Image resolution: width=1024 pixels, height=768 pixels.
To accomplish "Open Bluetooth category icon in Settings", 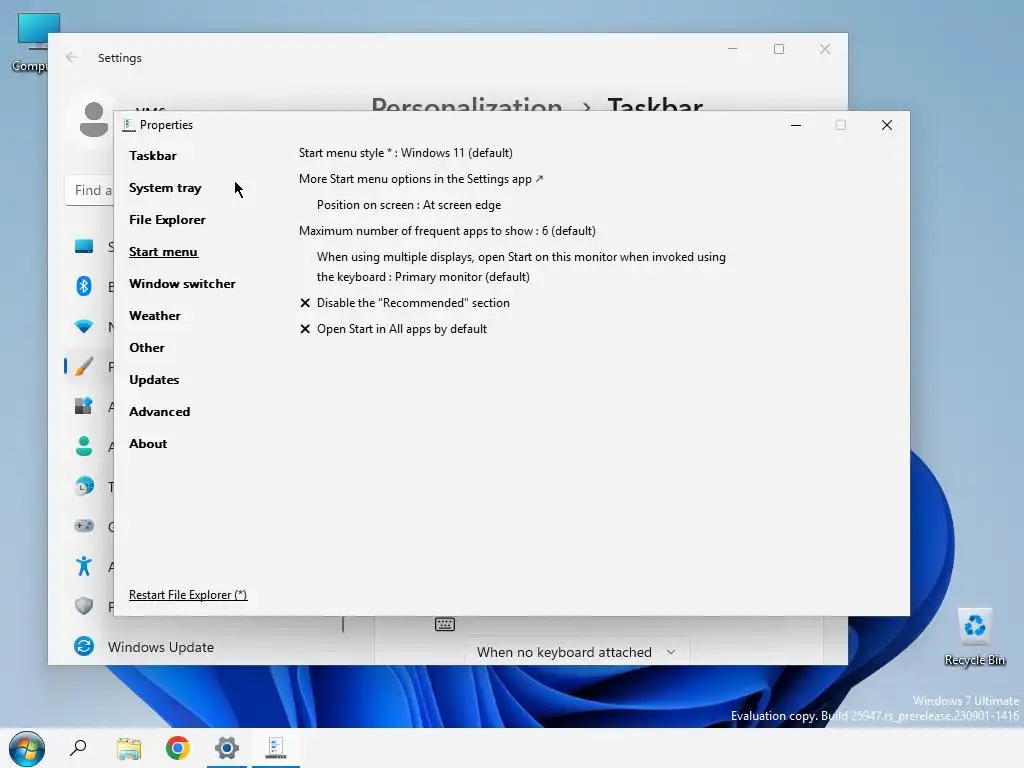I will point(84,286).
